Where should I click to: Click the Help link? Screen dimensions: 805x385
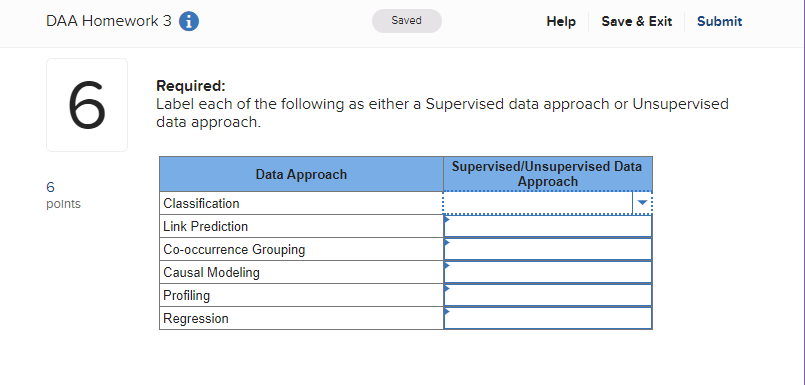(x=561, y=22)
